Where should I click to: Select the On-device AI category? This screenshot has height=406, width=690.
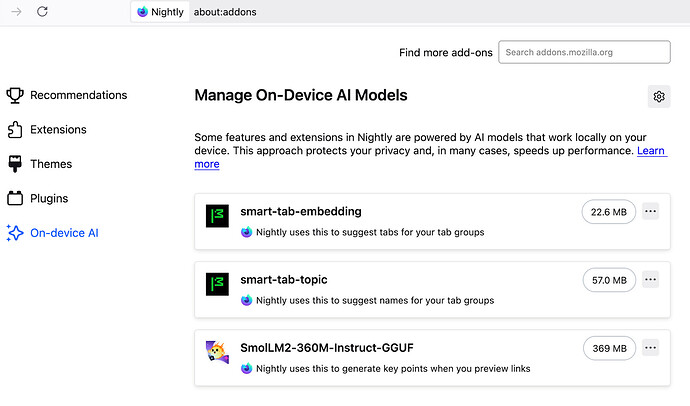pyautogui.click(x=53, y=233)
